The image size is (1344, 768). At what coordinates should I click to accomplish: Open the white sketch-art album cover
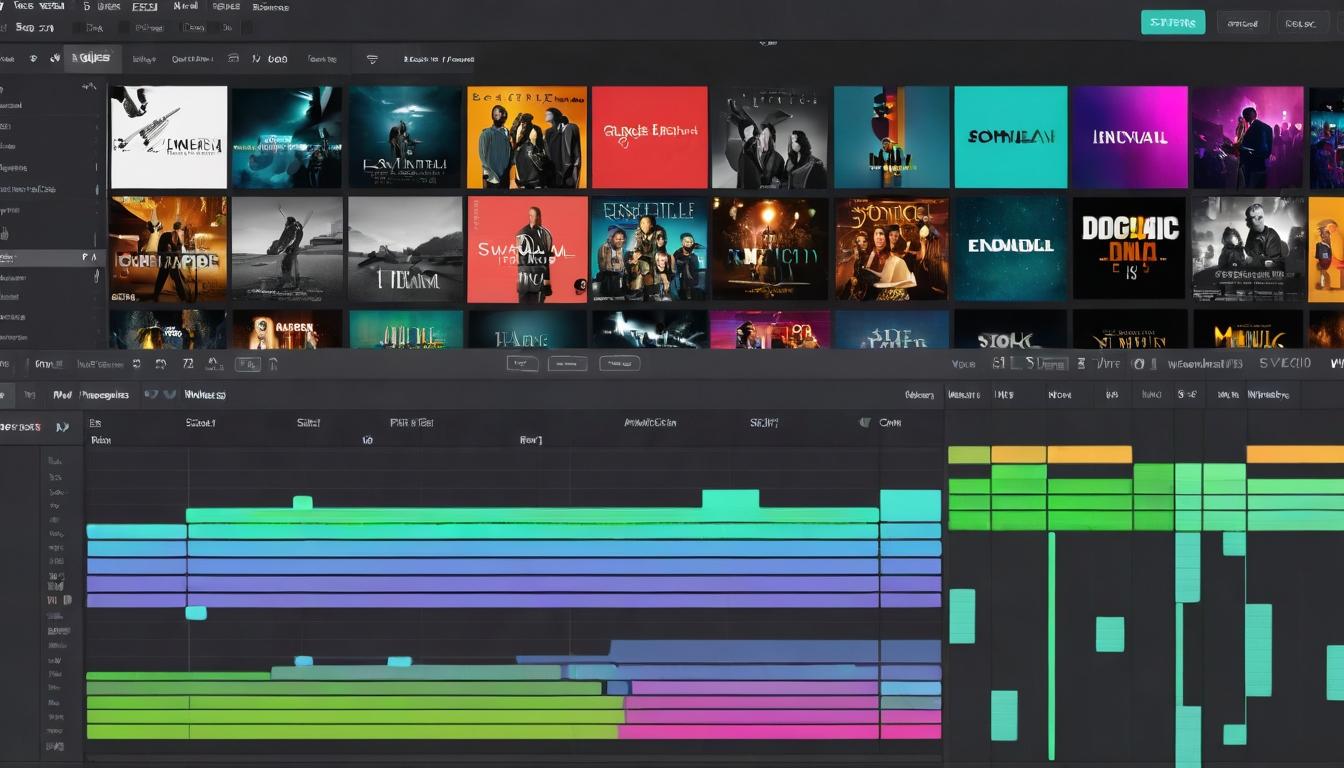pyautogui.click(x=169, y=137)
